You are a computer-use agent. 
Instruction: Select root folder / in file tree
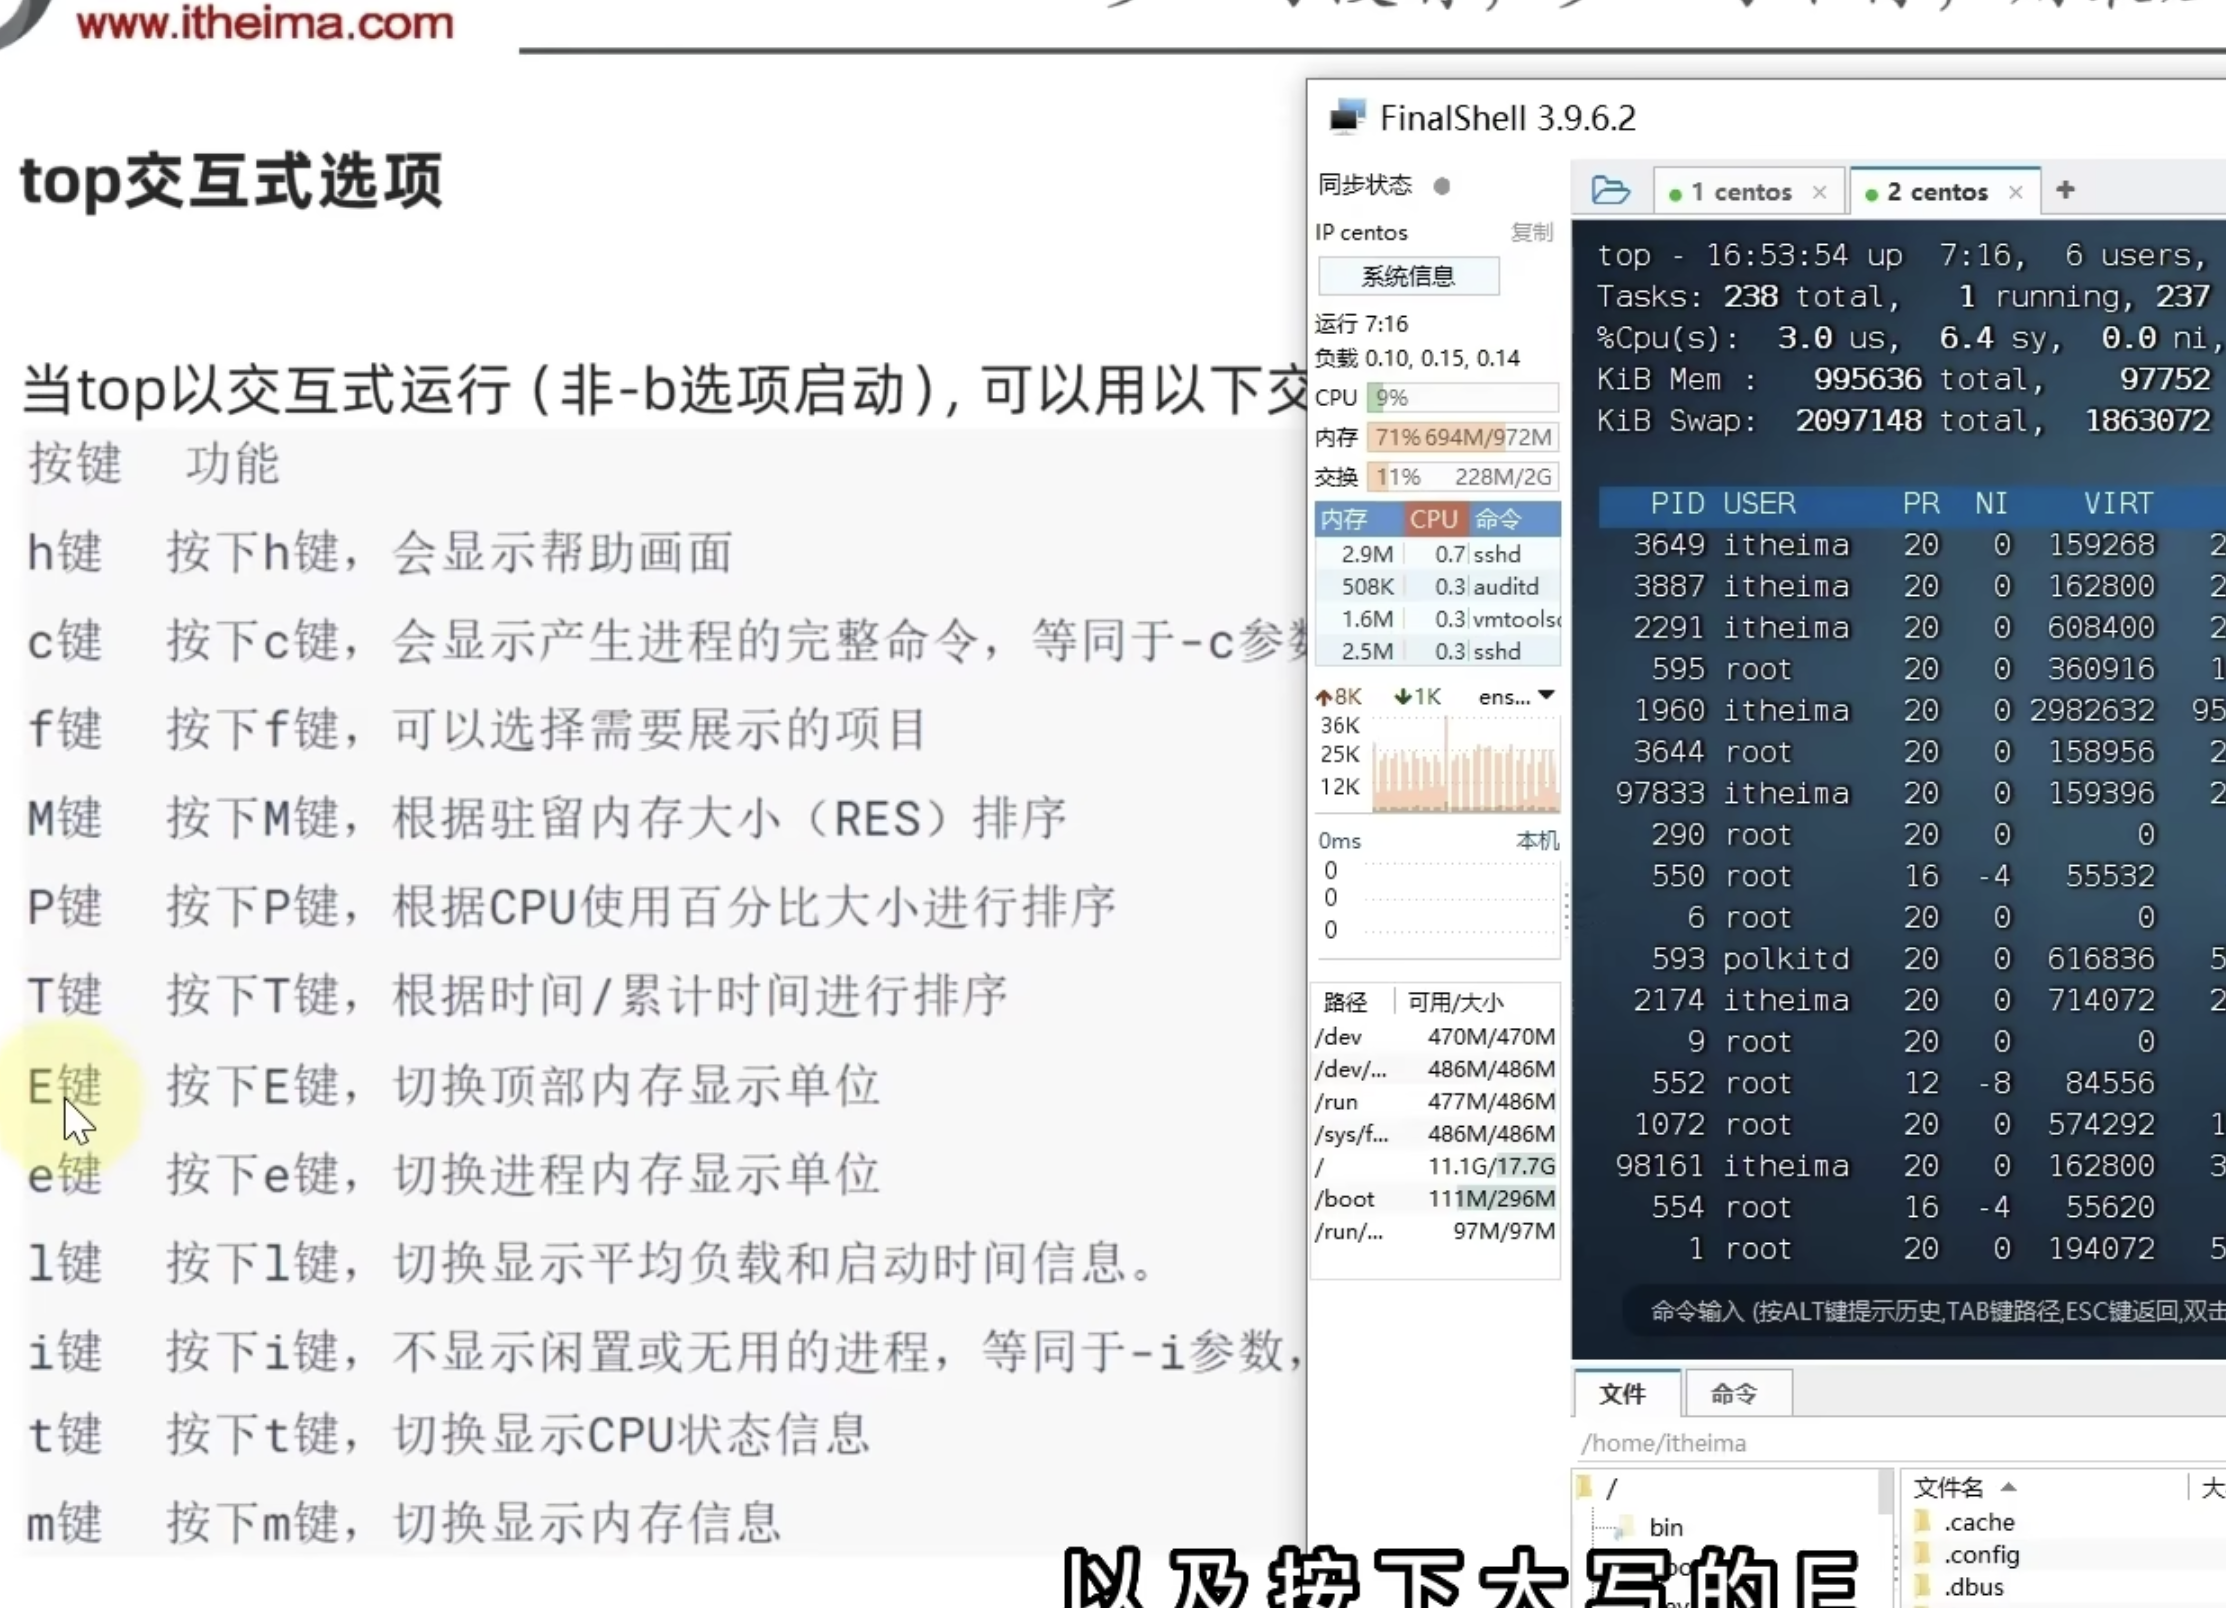[1598, 1488]
